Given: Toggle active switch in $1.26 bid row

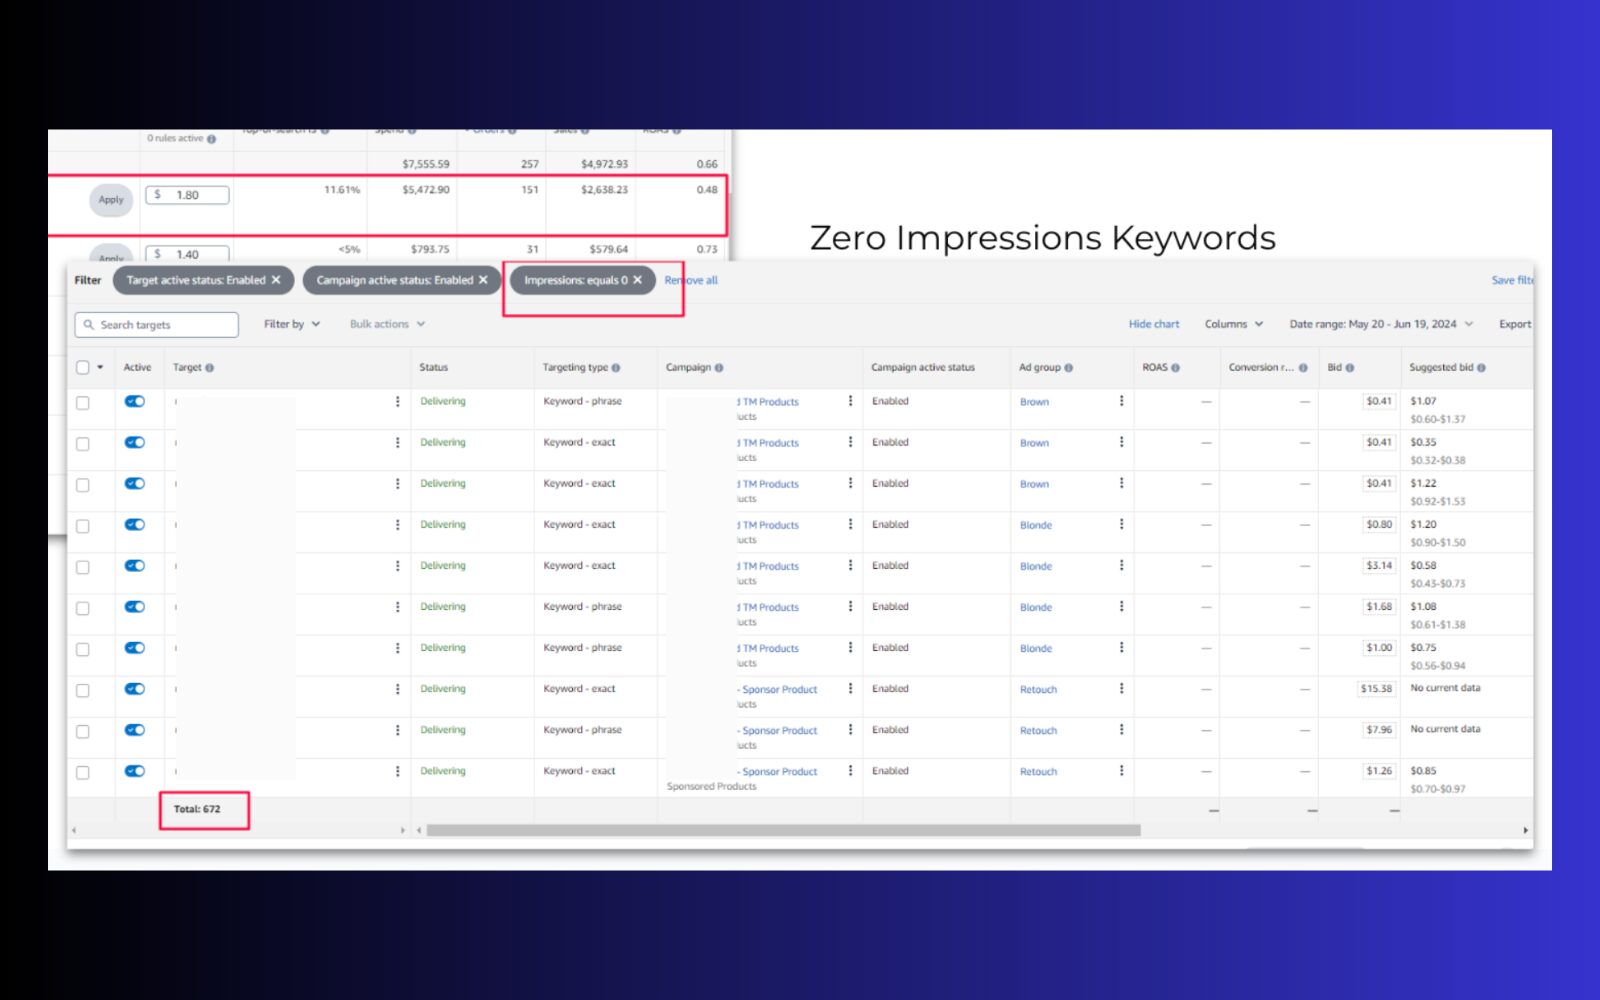Looking at the screenshot, I should pyautogui.click(x=135, y=770).
